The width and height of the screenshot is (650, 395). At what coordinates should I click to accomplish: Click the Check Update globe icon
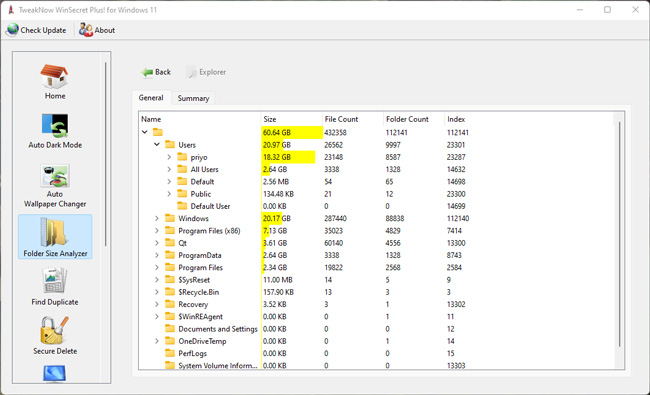[13, 29]
